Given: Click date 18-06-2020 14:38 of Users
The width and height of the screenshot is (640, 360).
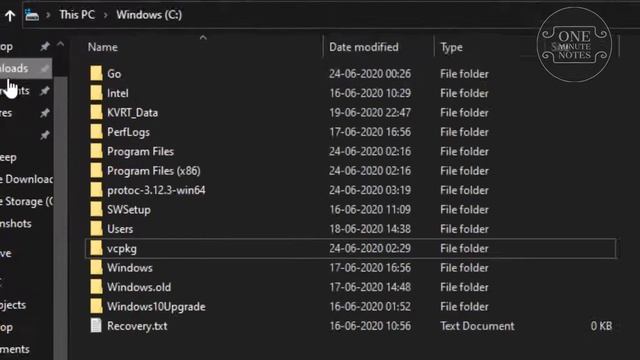Looking at the screenshot, I should point(370,229).
